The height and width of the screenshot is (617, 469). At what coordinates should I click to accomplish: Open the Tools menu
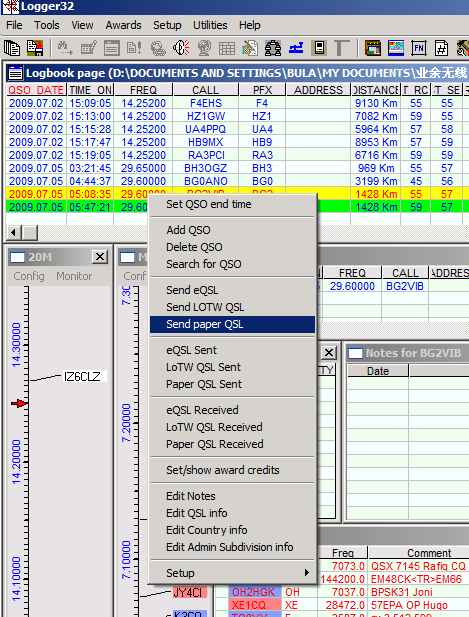(47, 25)
